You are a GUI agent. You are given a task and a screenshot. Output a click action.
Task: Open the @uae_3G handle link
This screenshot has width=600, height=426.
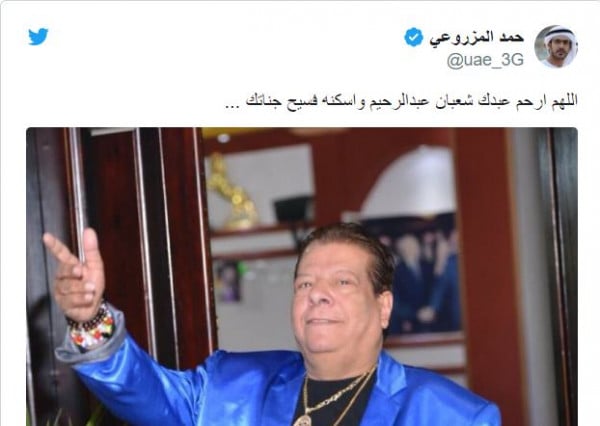485,60
